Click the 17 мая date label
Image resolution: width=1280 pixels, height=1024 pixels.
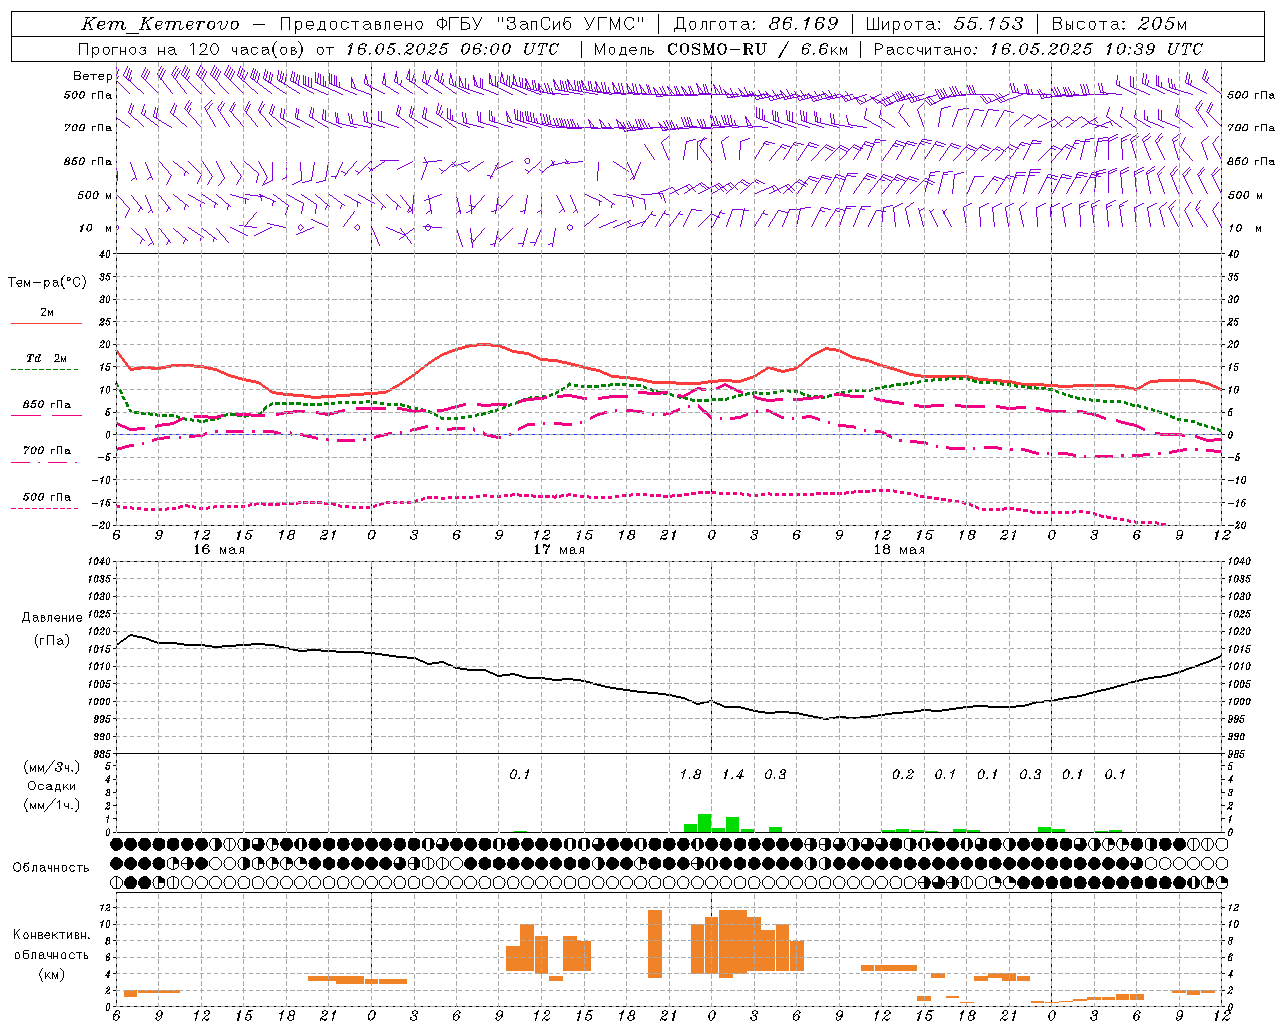tap(559, 550)
